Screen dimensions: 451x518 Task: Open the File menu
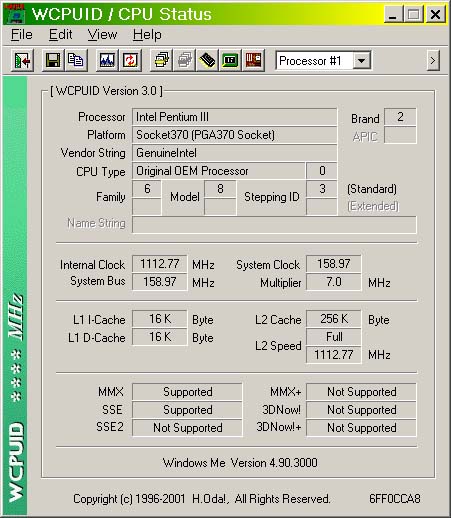coord(22,35)
